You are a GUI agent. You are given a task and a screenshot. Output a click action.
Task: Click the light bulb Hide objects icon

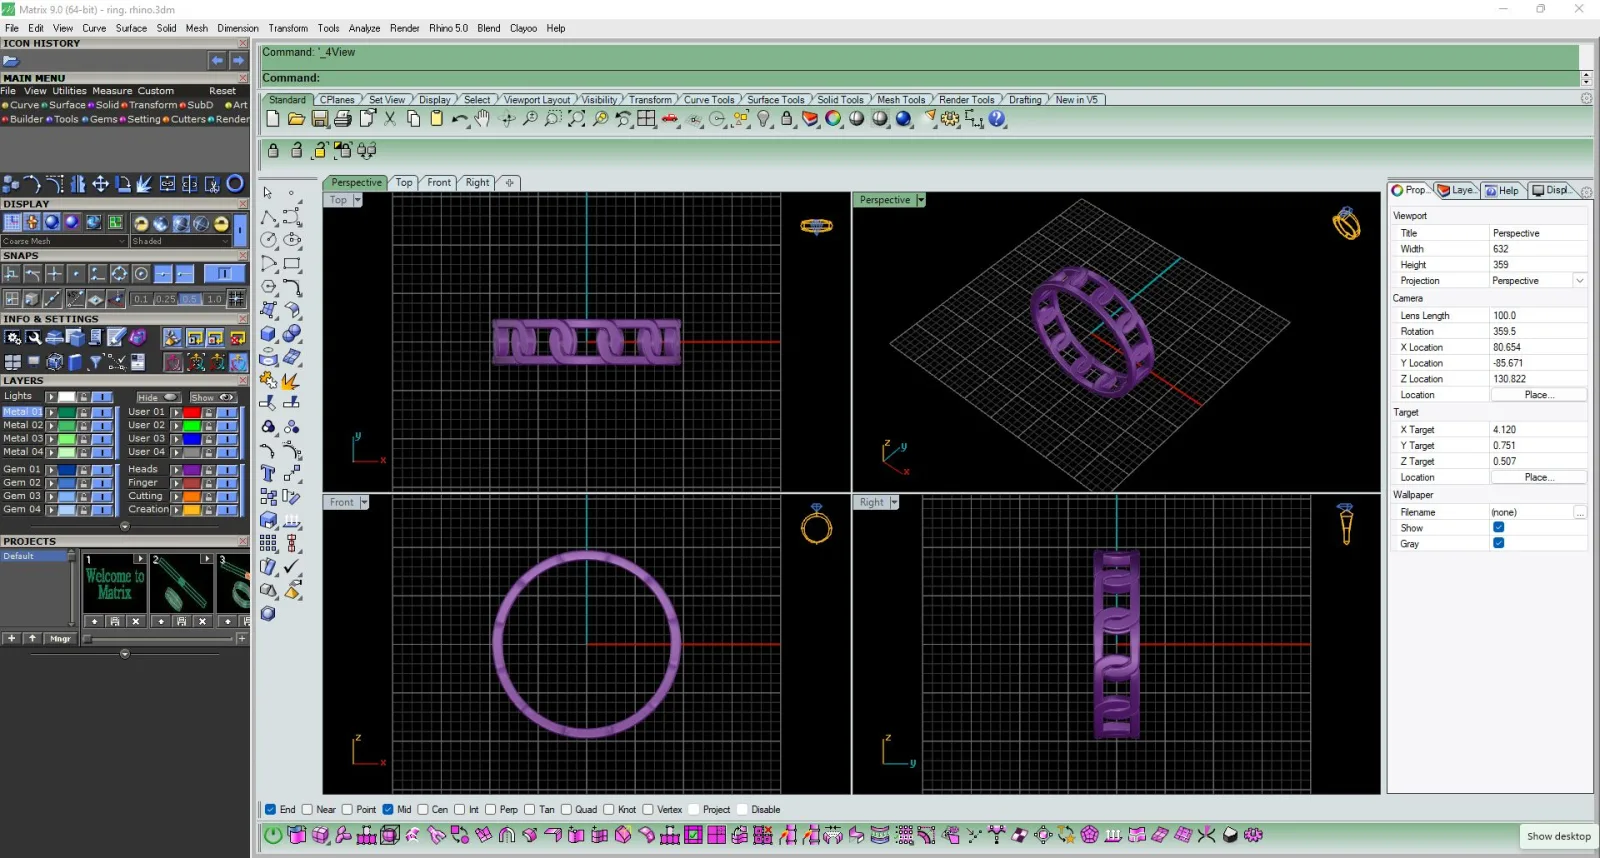[764, 119]
